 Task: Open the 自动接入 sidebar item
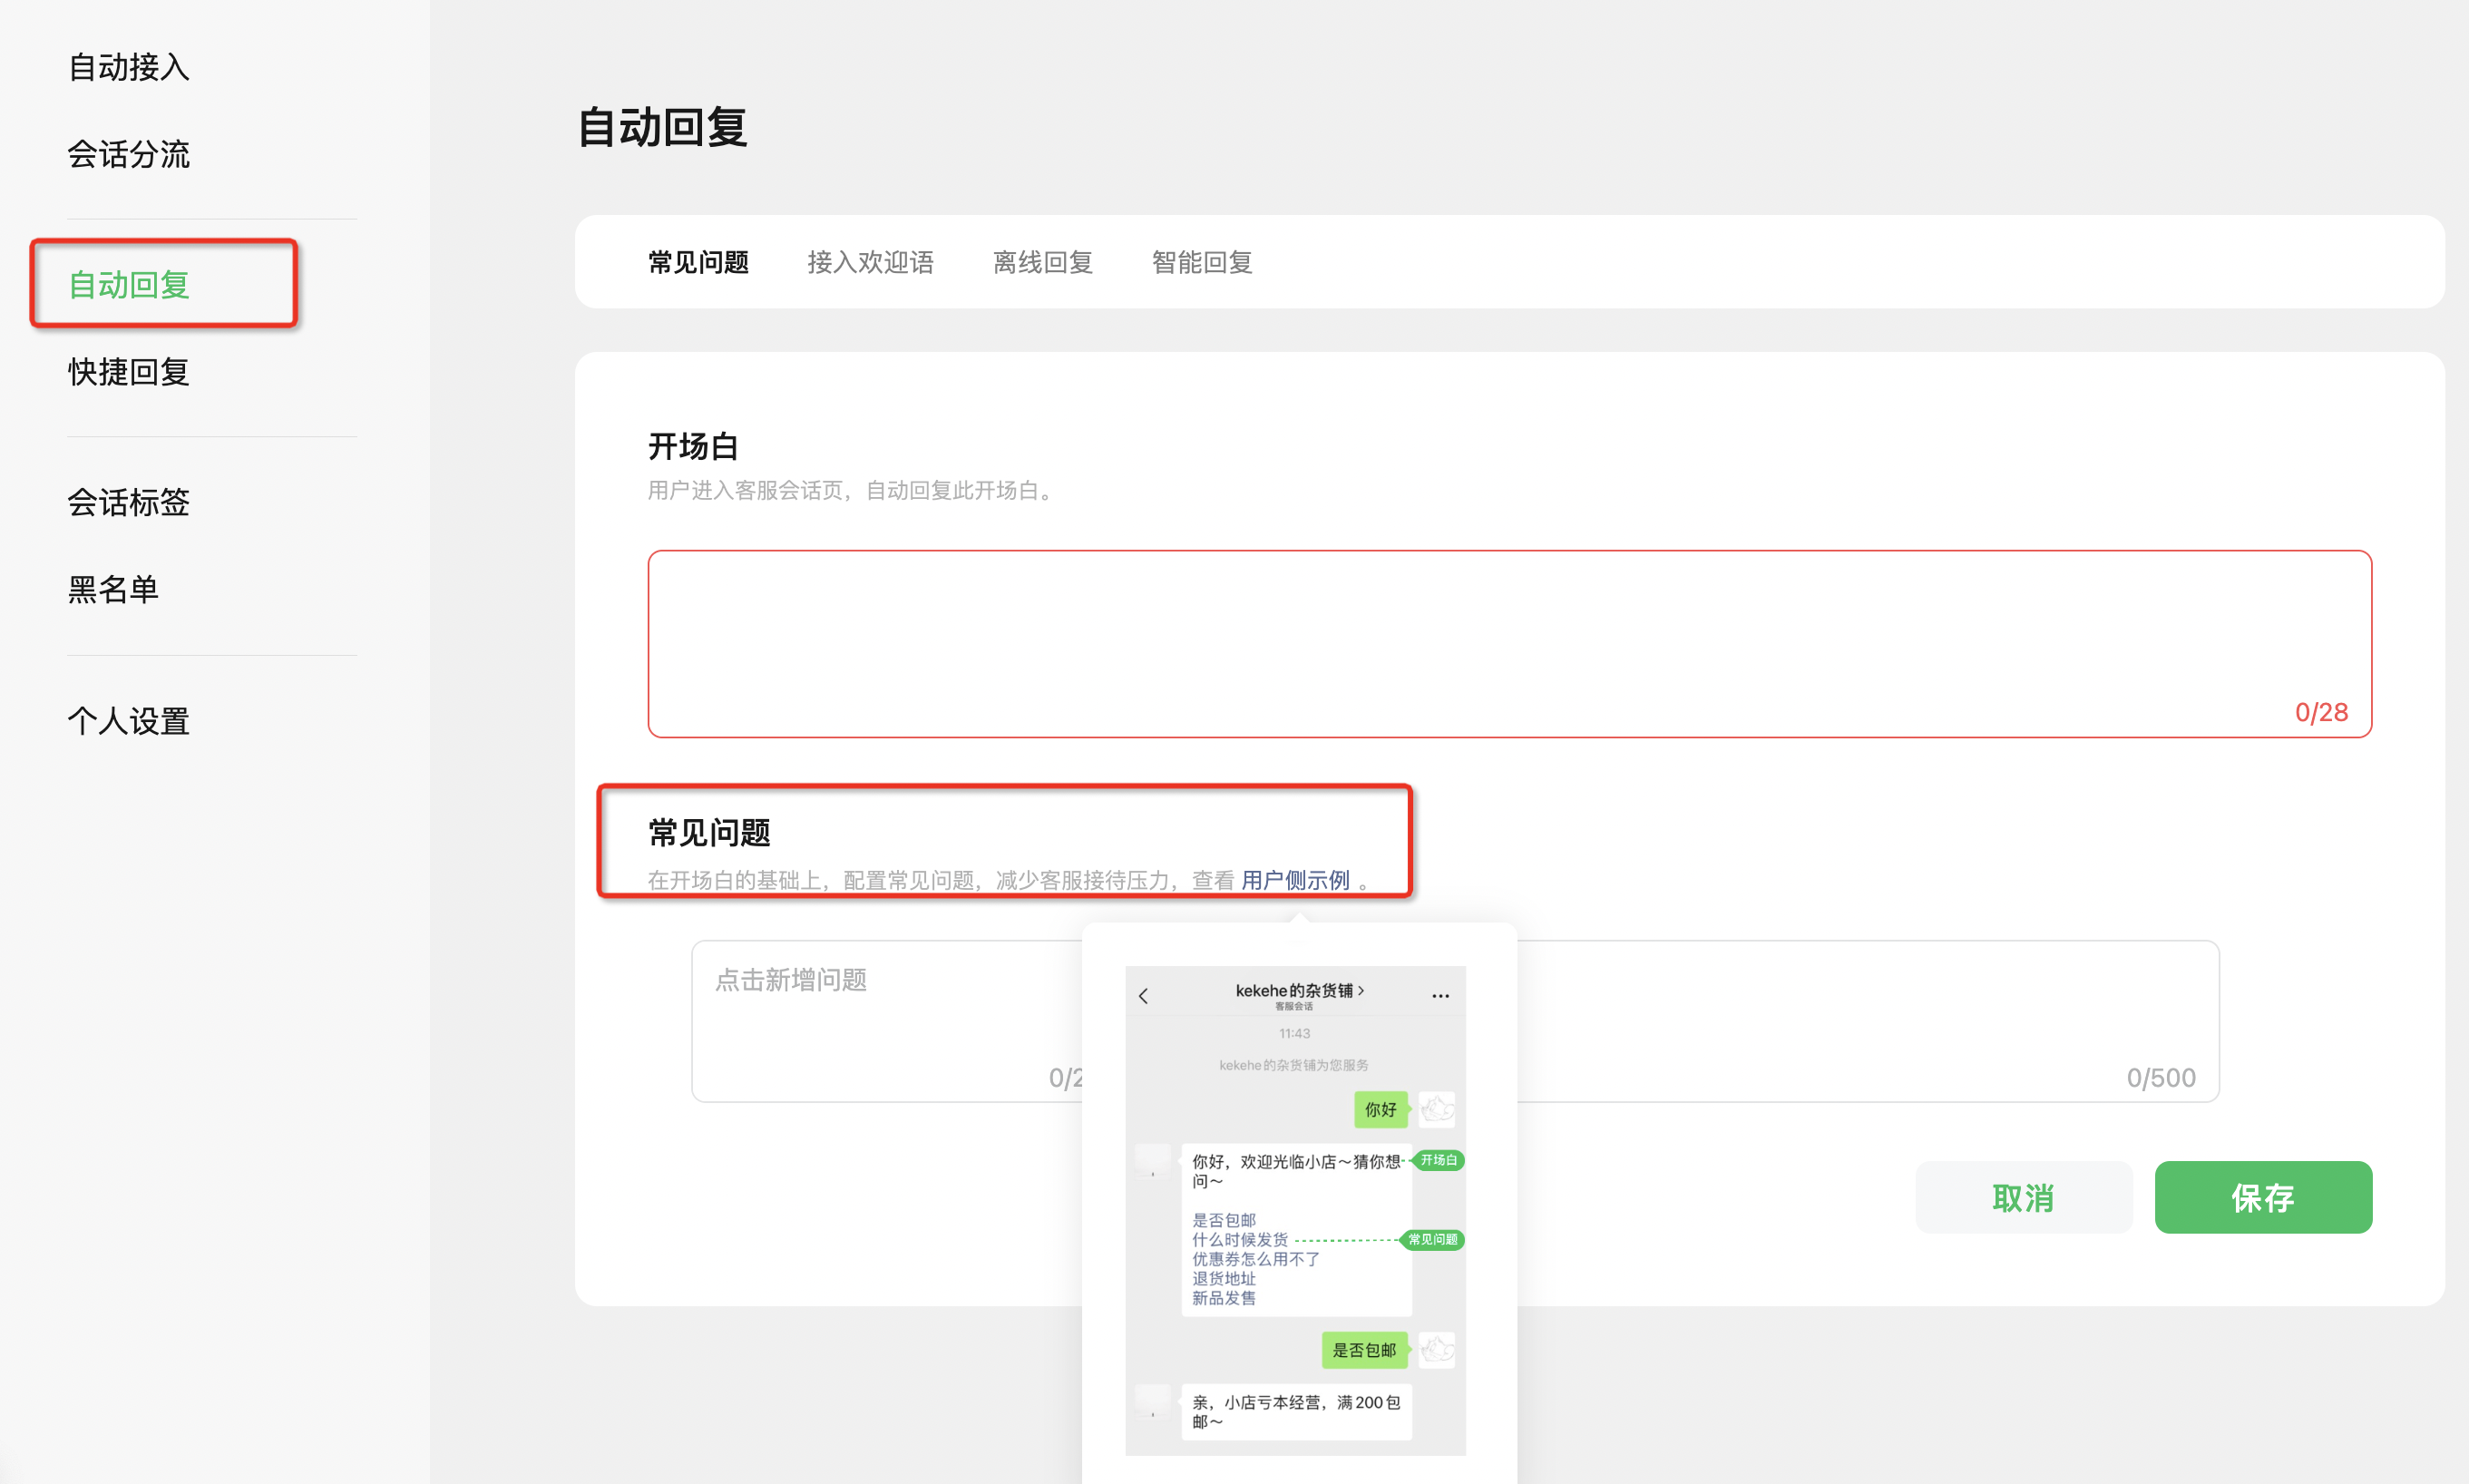[128, 67]
